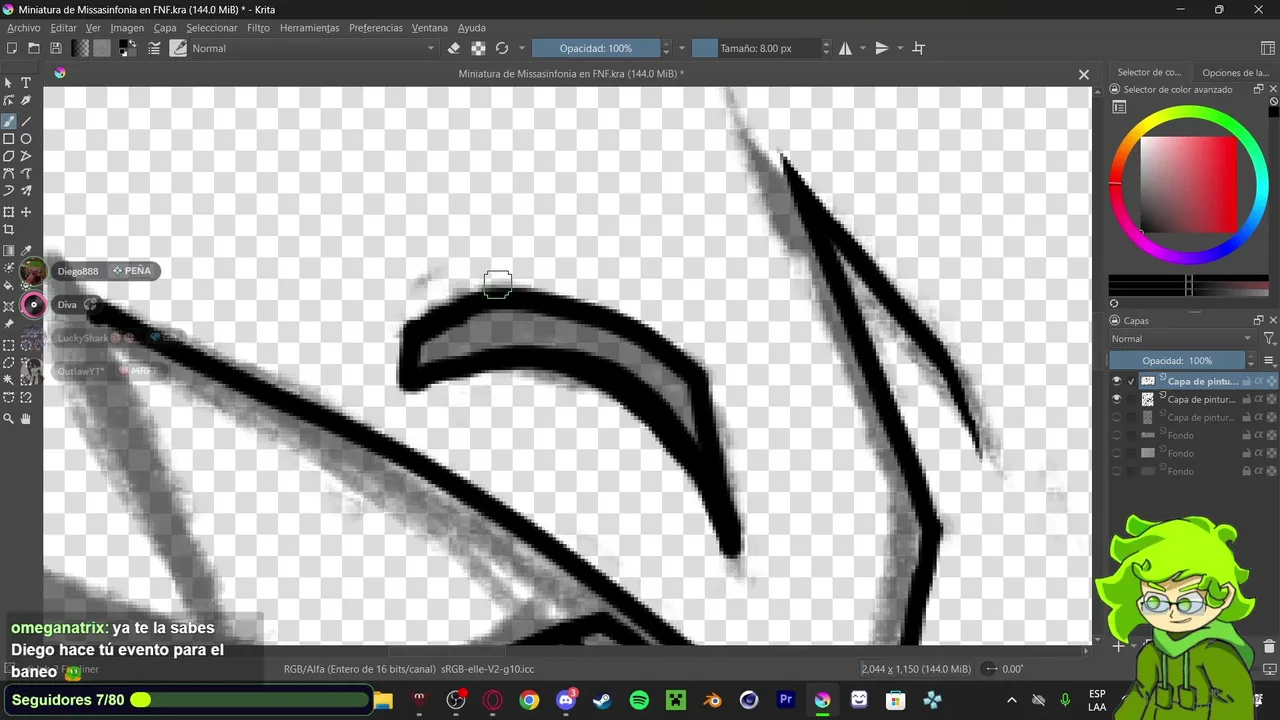Save document with floppy icon
The image size is (1280, 720).
pos(56,48)
